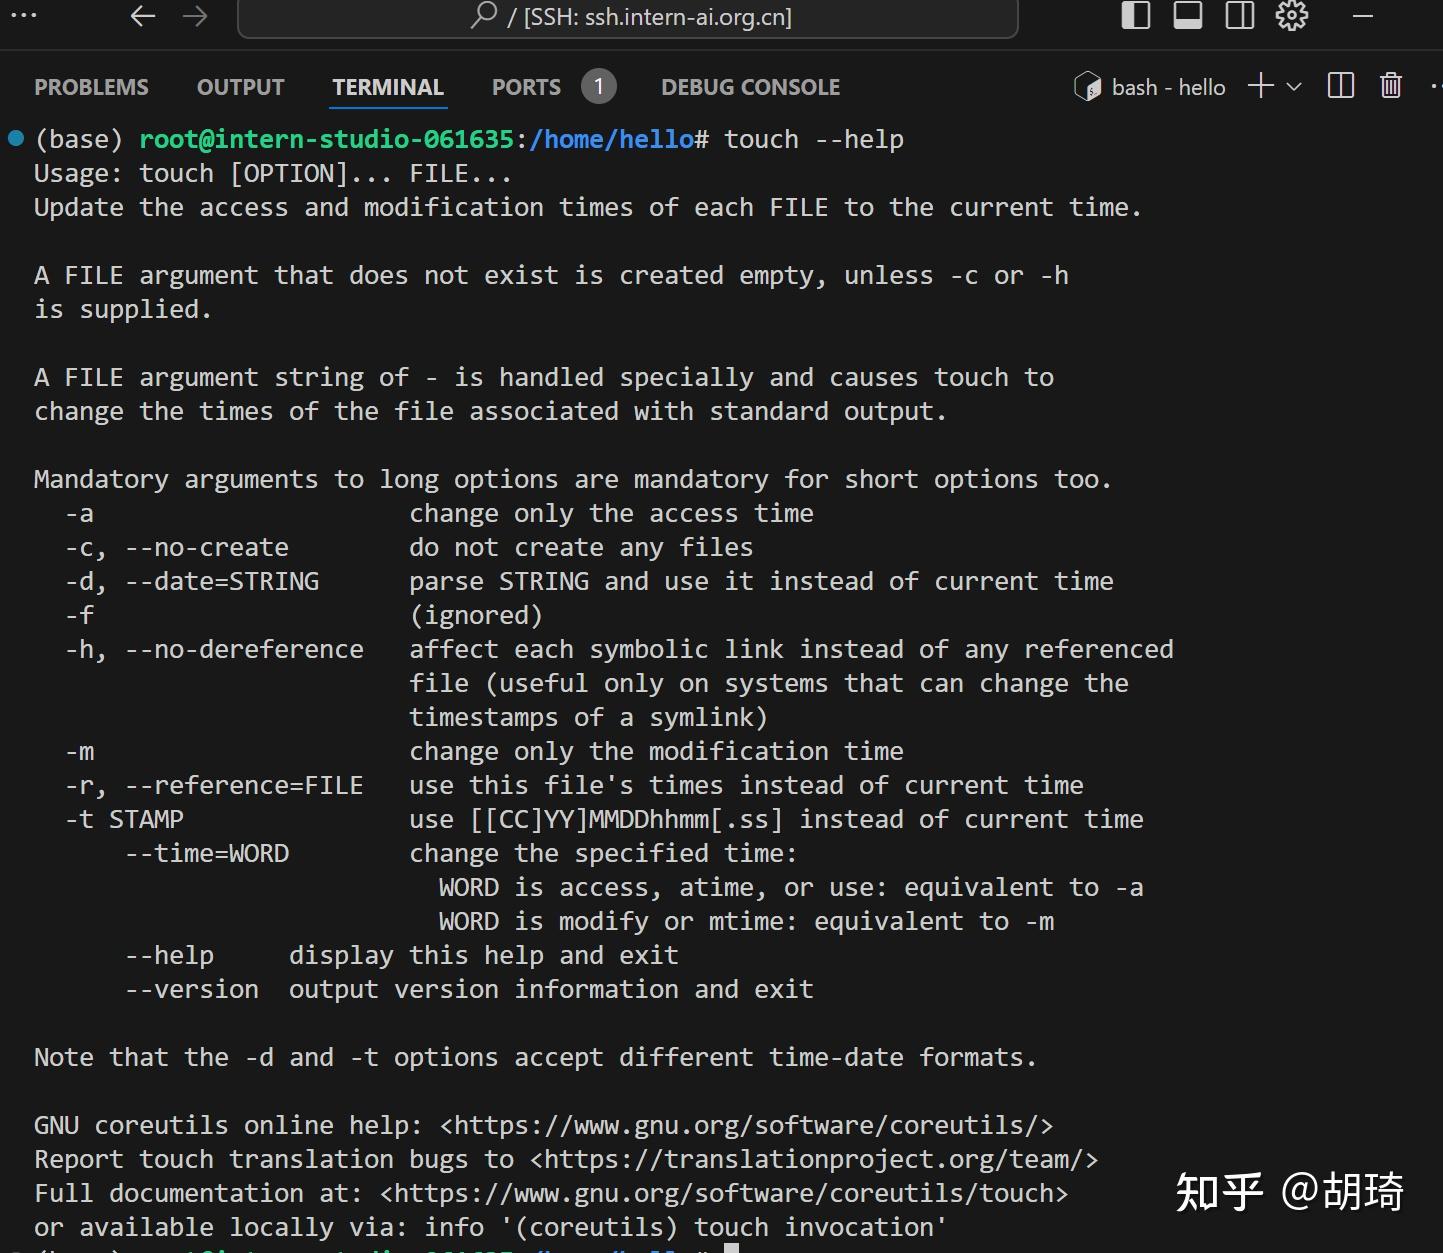Select the TERMINAL tab

tap(388, 88)
